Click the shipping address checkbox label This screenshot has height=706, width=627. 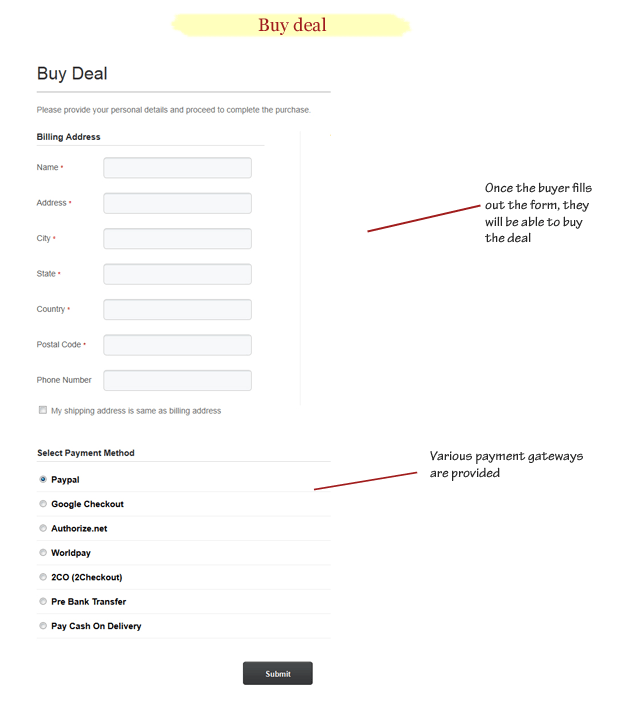136,411
